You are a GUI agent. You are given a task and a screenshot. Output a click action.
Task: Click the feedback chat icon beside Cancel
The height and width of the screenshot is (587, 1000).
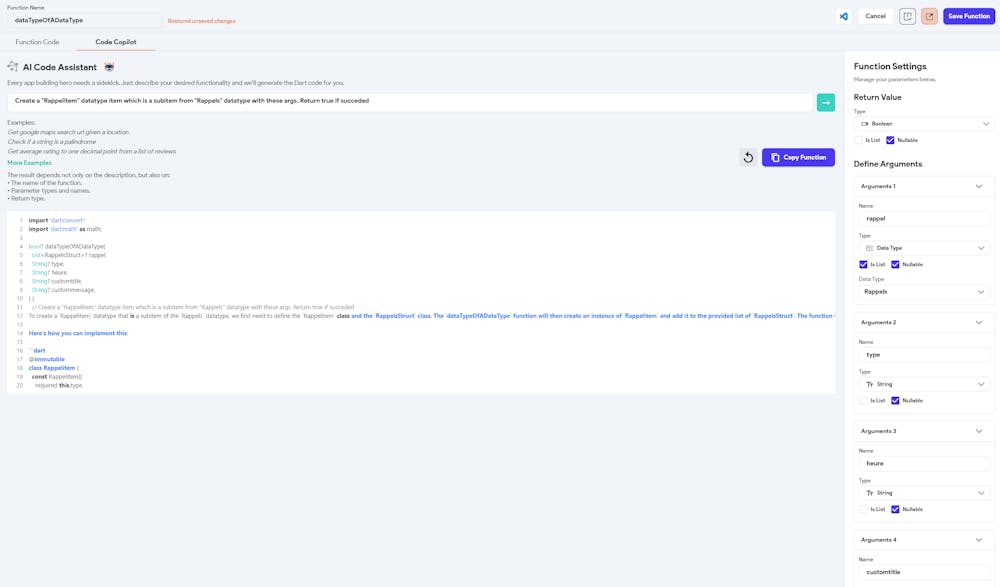[908, 16]
